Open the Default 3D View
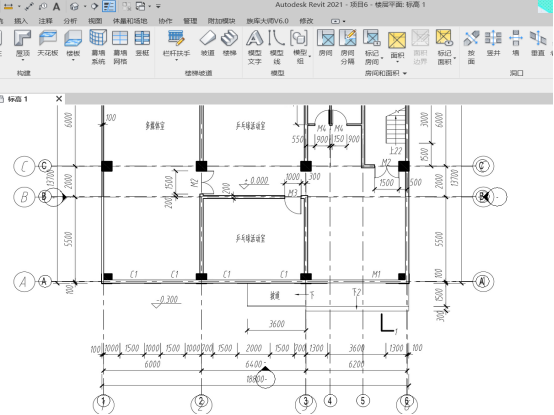Screen dimensions: 554x415 [x=74, y=6]
